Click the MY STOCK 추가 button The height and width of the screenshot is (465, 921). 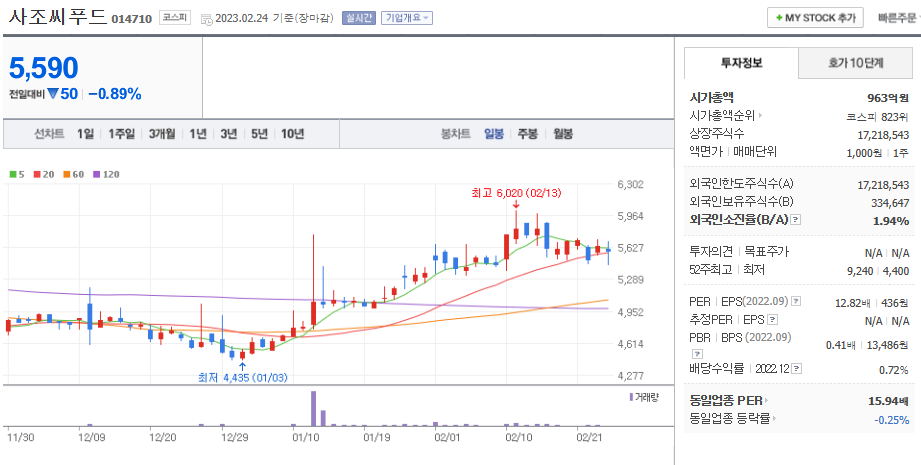[x=815, y=18]
